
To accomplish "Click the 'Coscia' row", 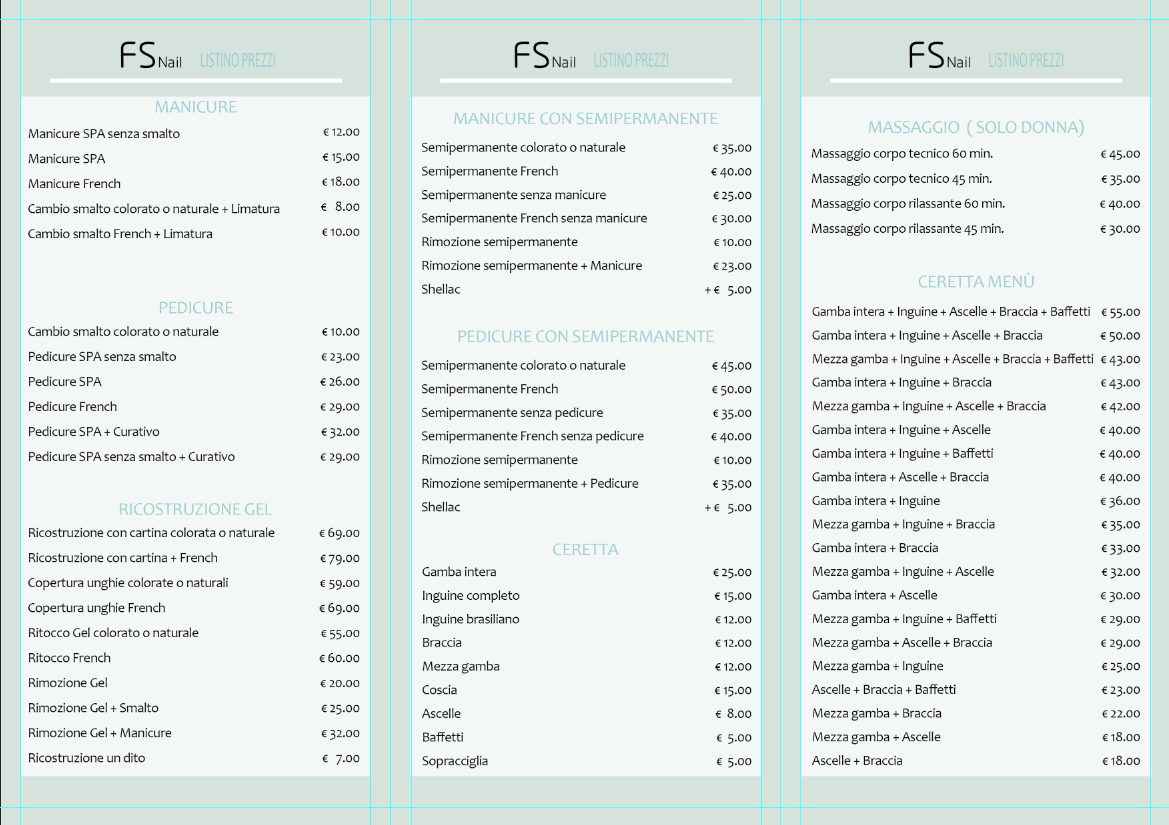I will pyautogui.click(x=439, y=689).
